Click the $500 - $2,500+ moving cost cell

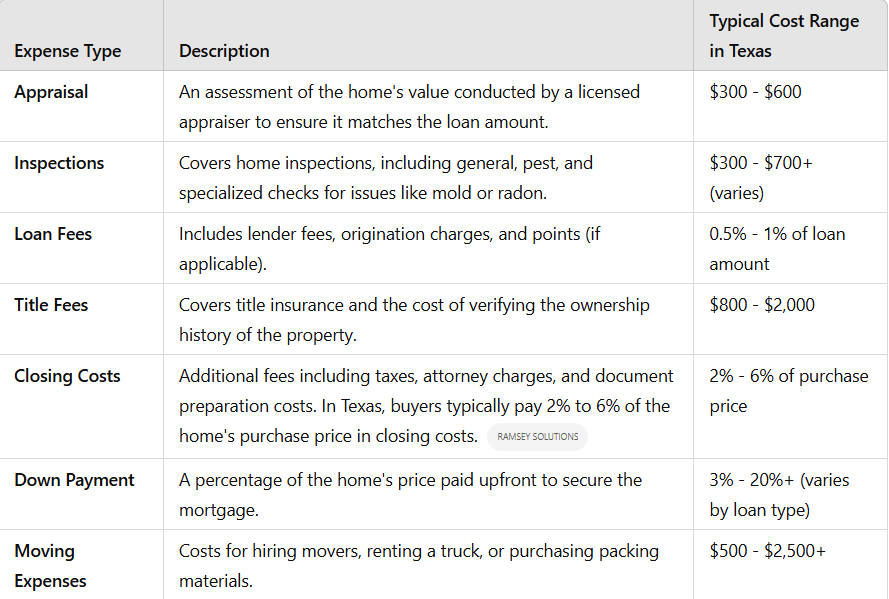point(768,551)
